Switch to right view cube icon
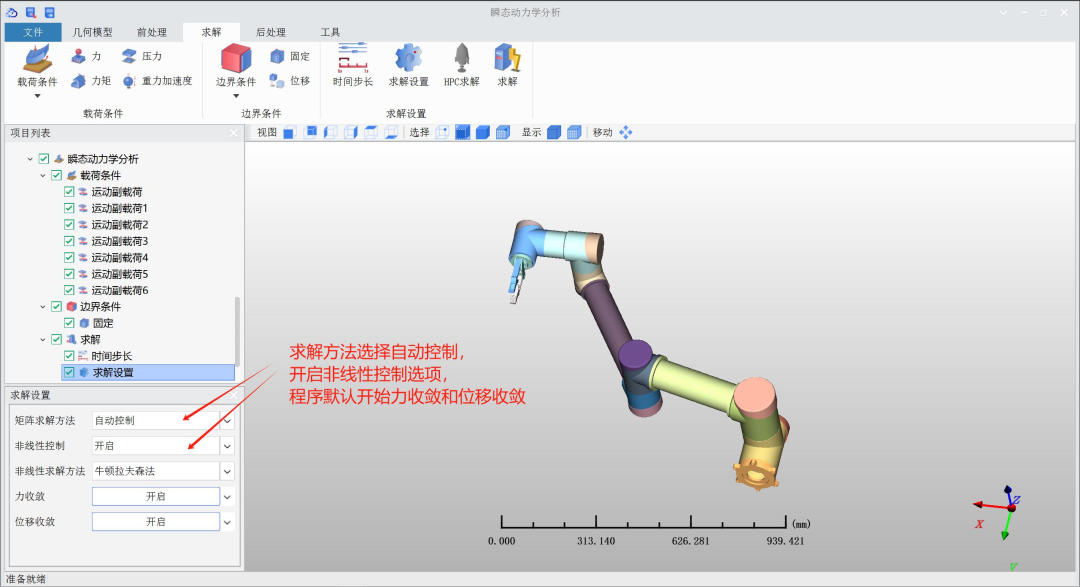Screen dimensions: 1080x587 pyautogui.click(x=351, y=132)
